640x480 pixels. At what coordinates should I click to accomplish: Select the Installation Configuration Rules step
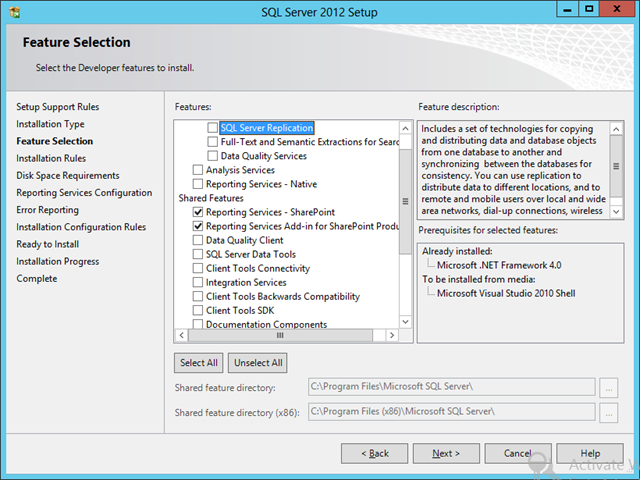click(81, 227)
